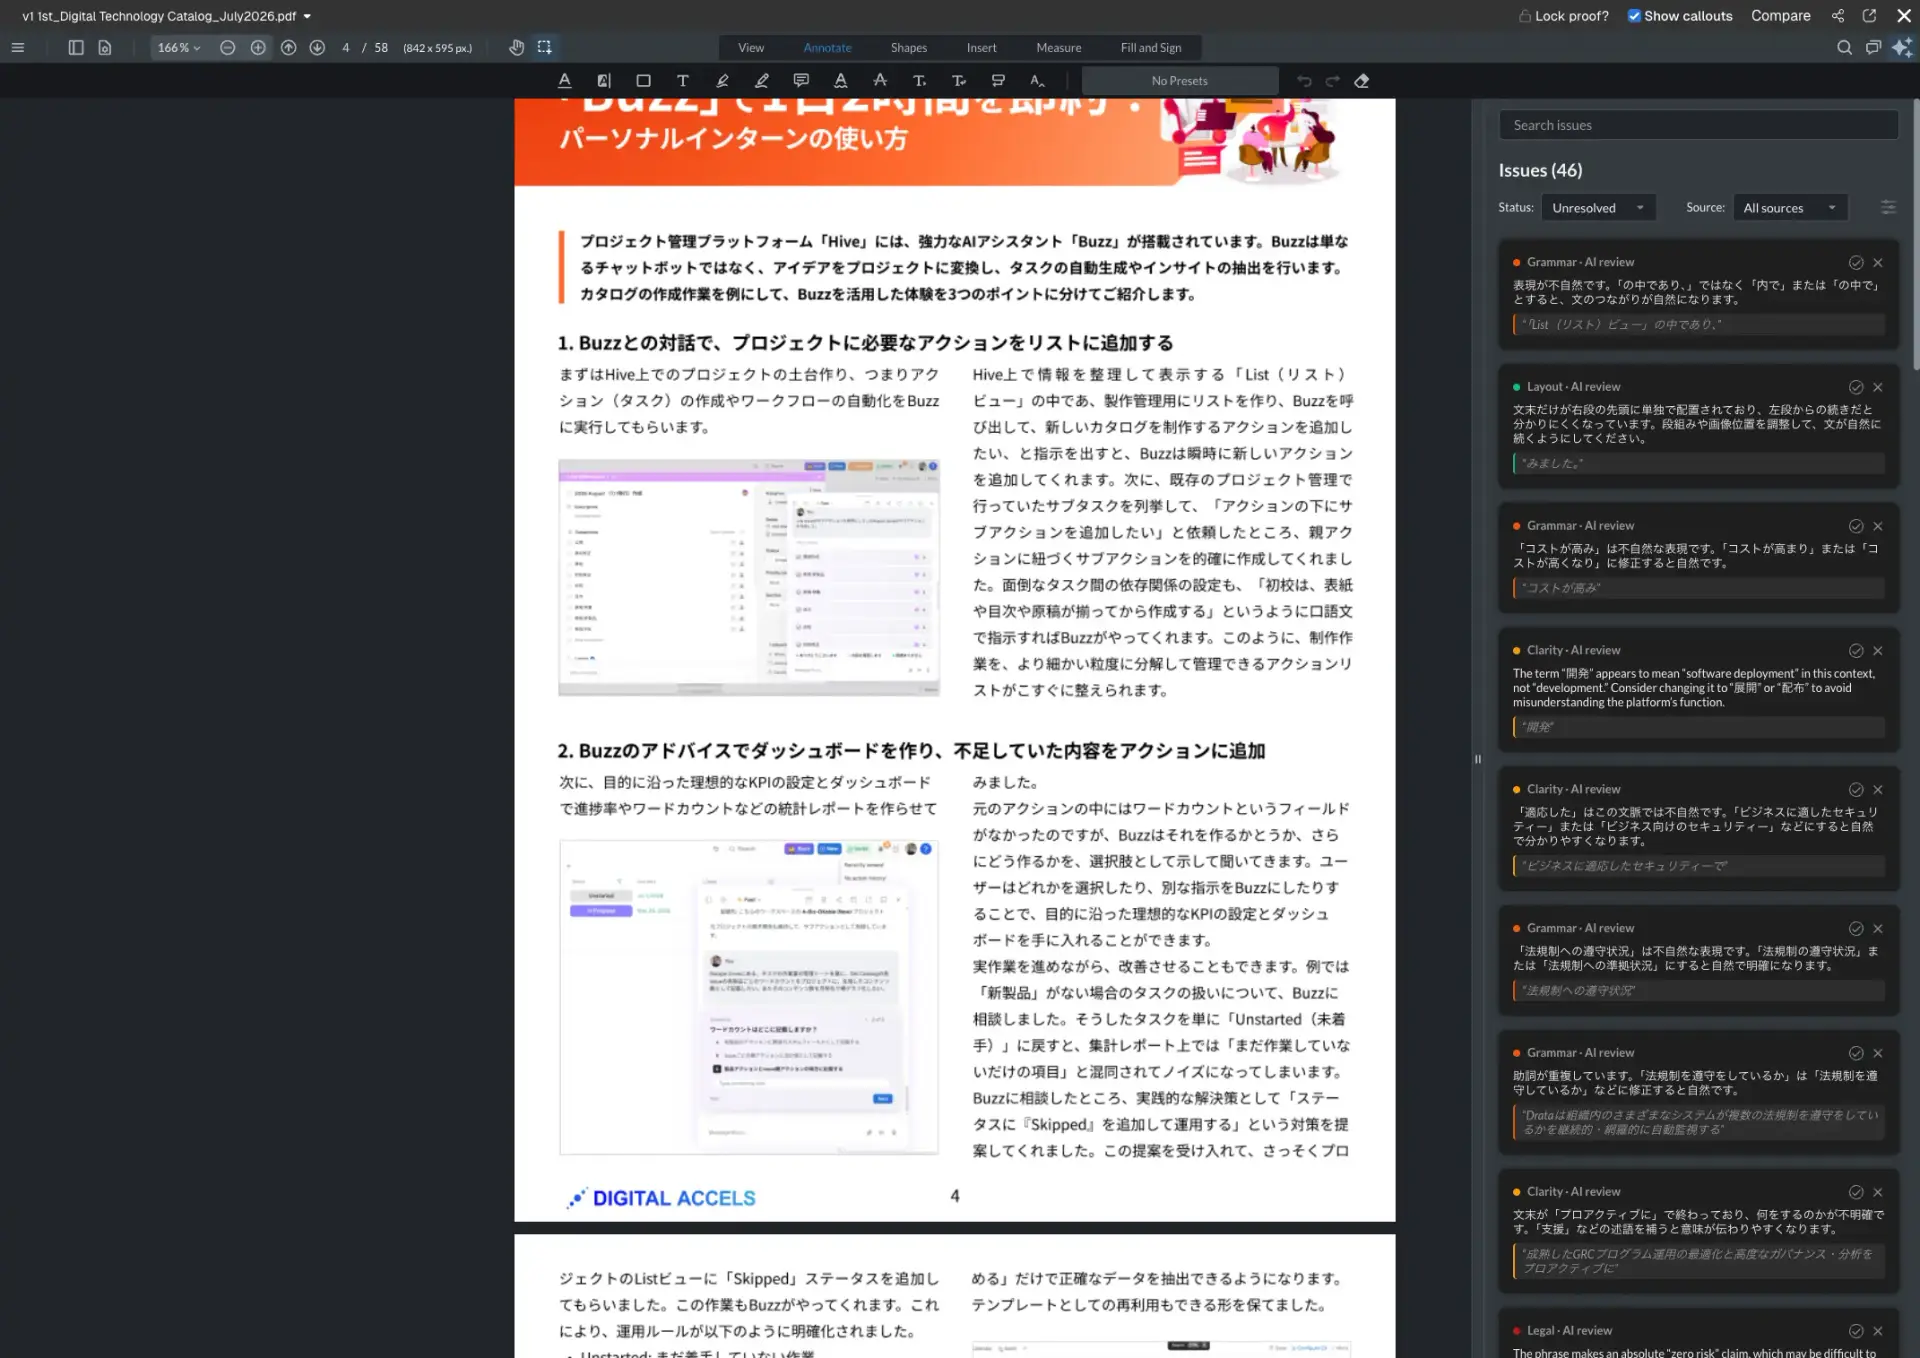This screenshot has width=1920, height=1358.
Task: Switch to the Measure tab
Action: (x=1059, y=47)
